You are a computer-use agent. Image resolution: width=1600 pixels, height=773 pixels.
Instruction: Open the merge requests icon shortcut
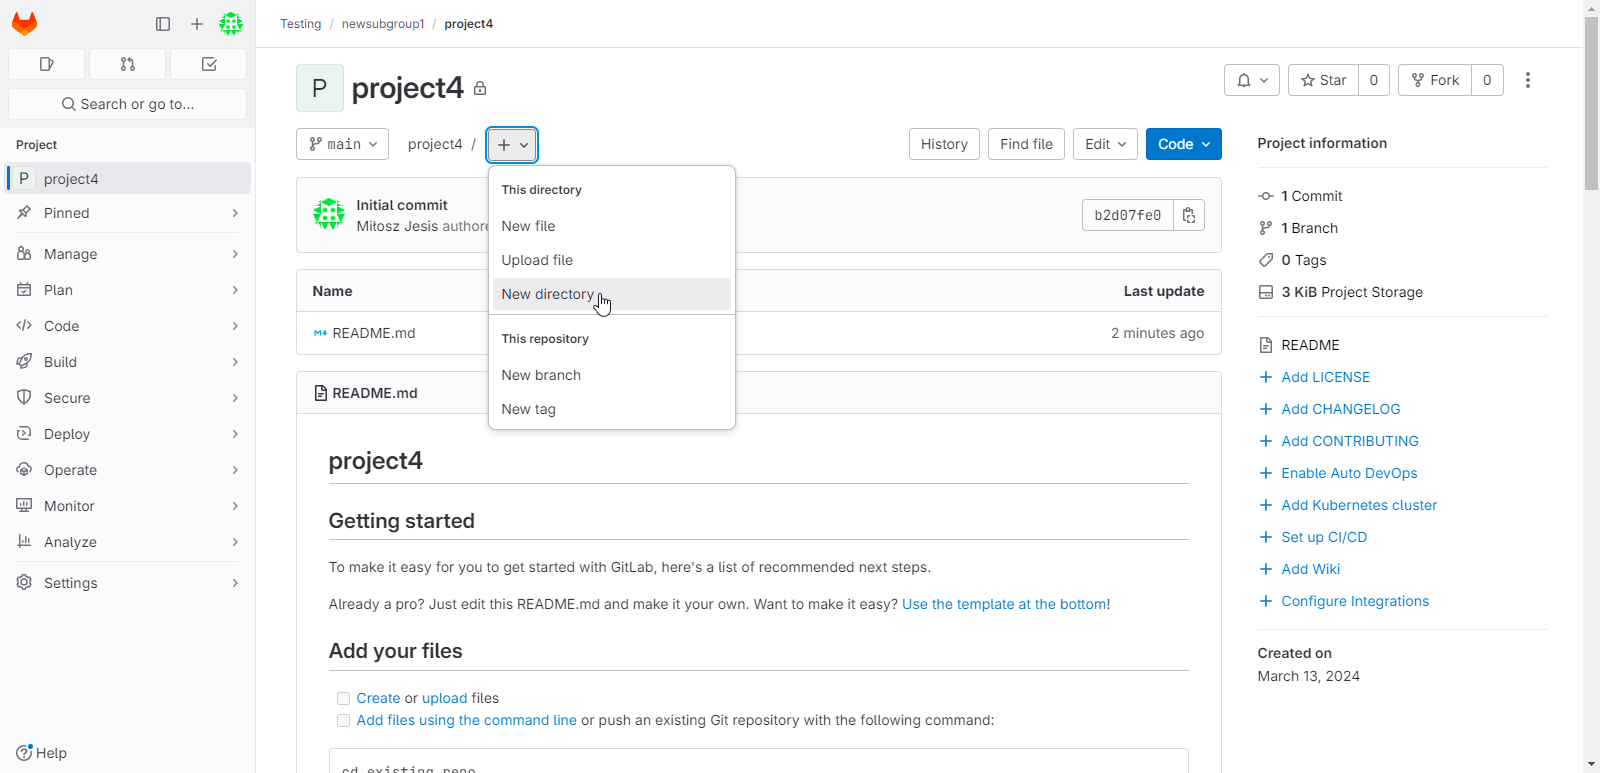click(127, 64)
